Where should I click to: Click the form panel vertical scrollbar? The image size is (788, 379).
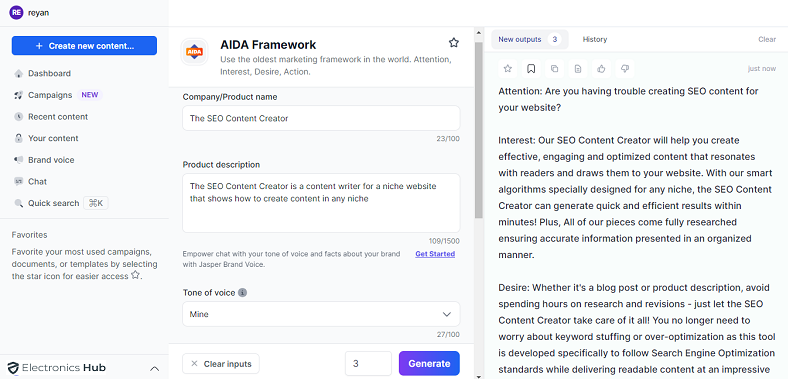(479, 130)
